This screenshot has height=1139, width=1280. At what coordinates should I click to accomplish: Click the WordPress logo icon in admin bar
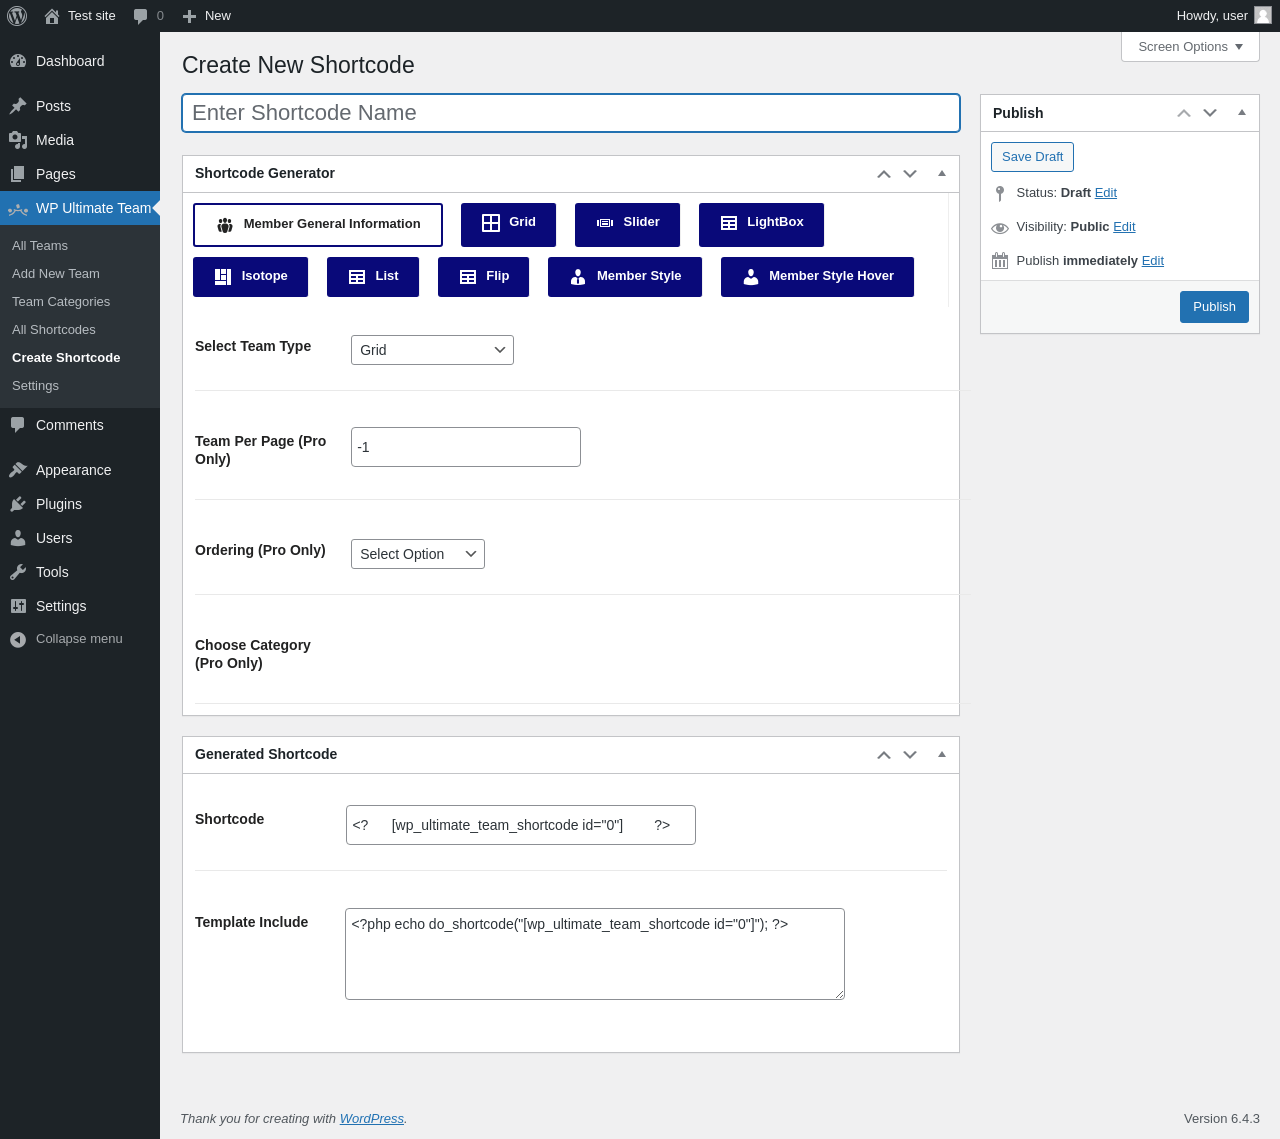point(17,16)
